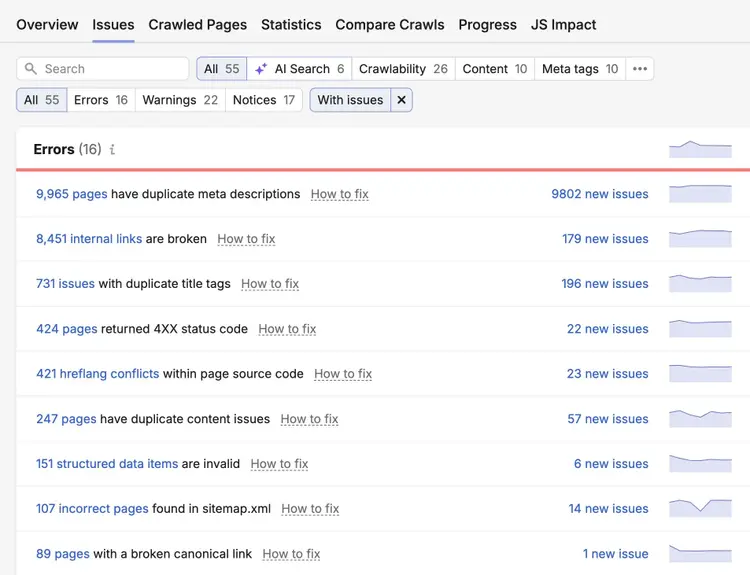The image size is (750, 575).
Task: Filter by Content category
Action: coord(495,69)
